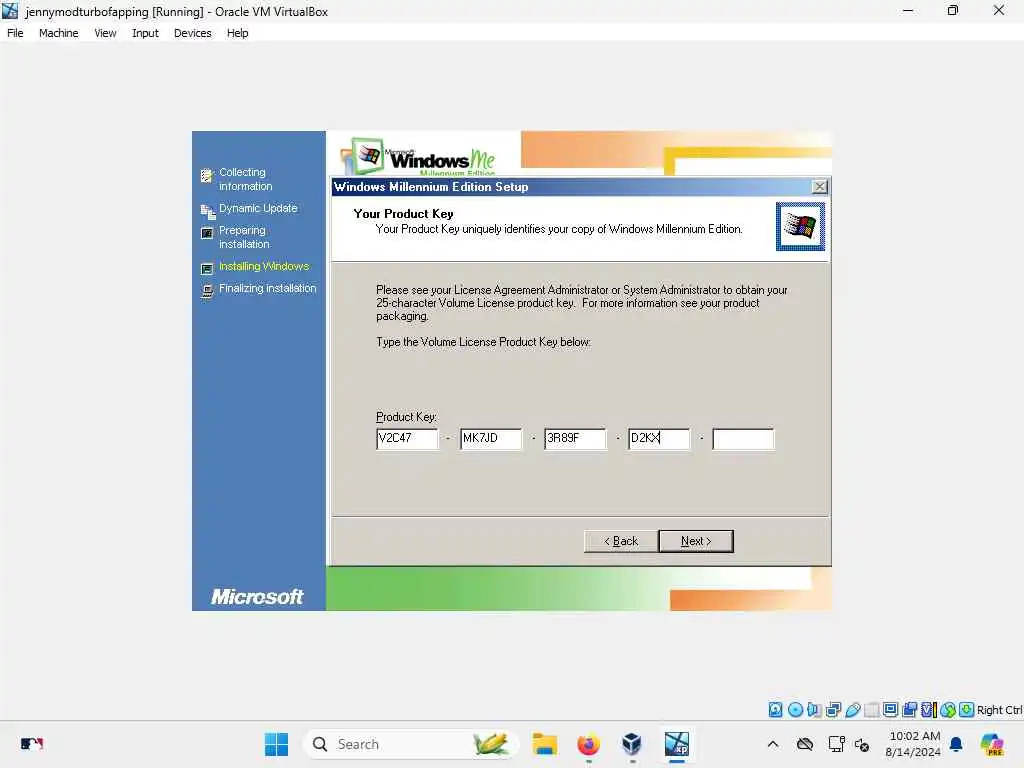Open the MLB widget on the taskbar

tap(32, 744)
